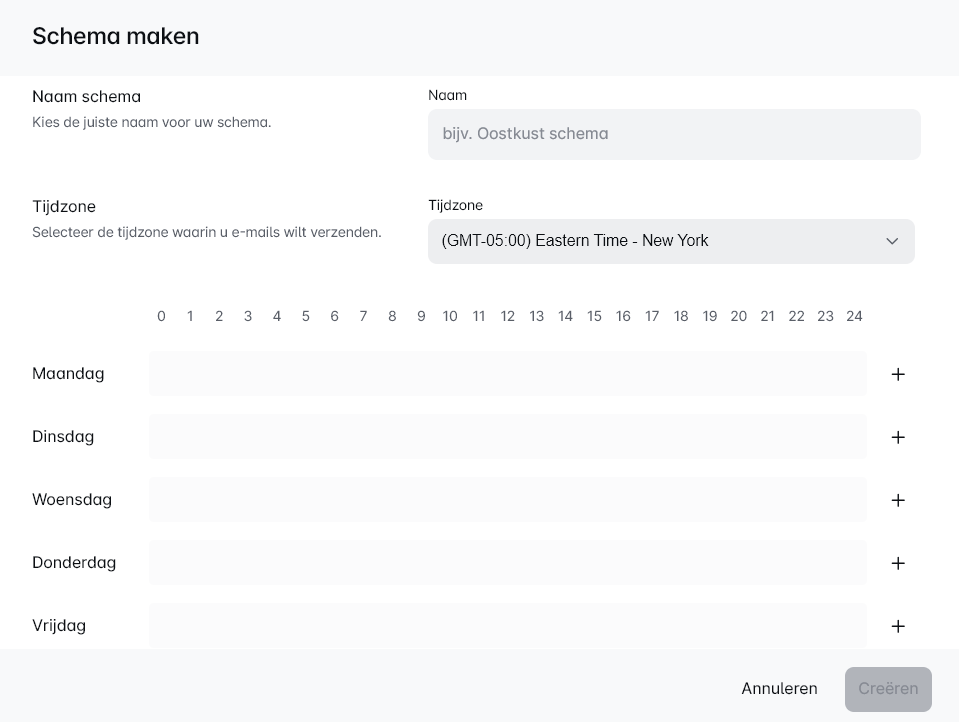
Task: Select the Woensdag schedule track
Action: (x=508, y=500)
